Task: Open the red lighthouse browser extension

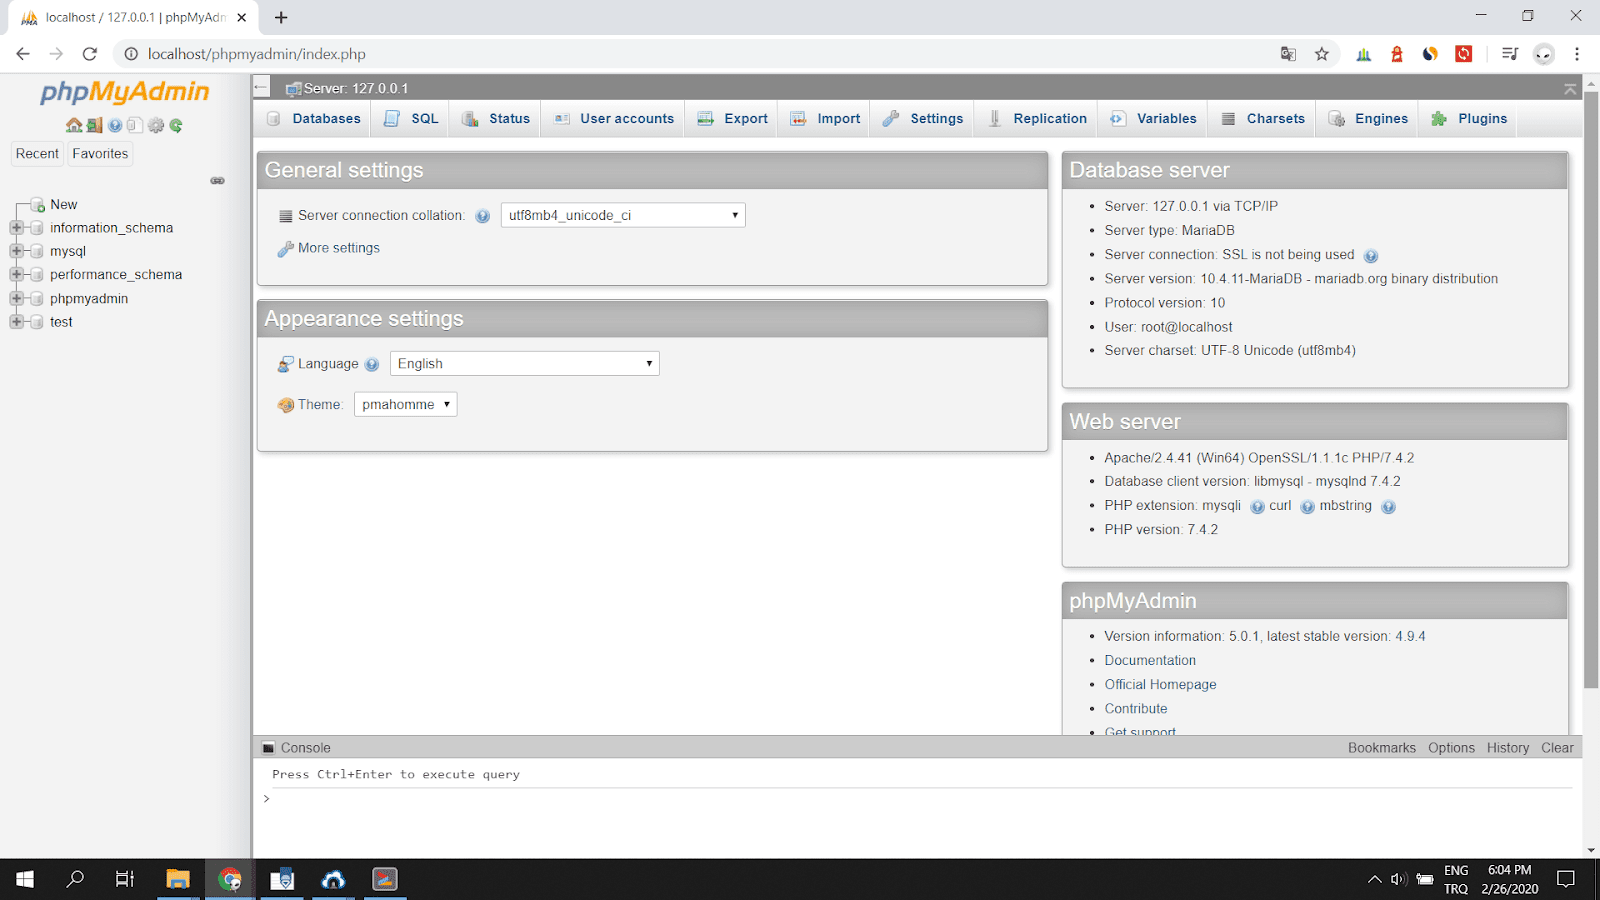Action: click(x=1397, y=54)
